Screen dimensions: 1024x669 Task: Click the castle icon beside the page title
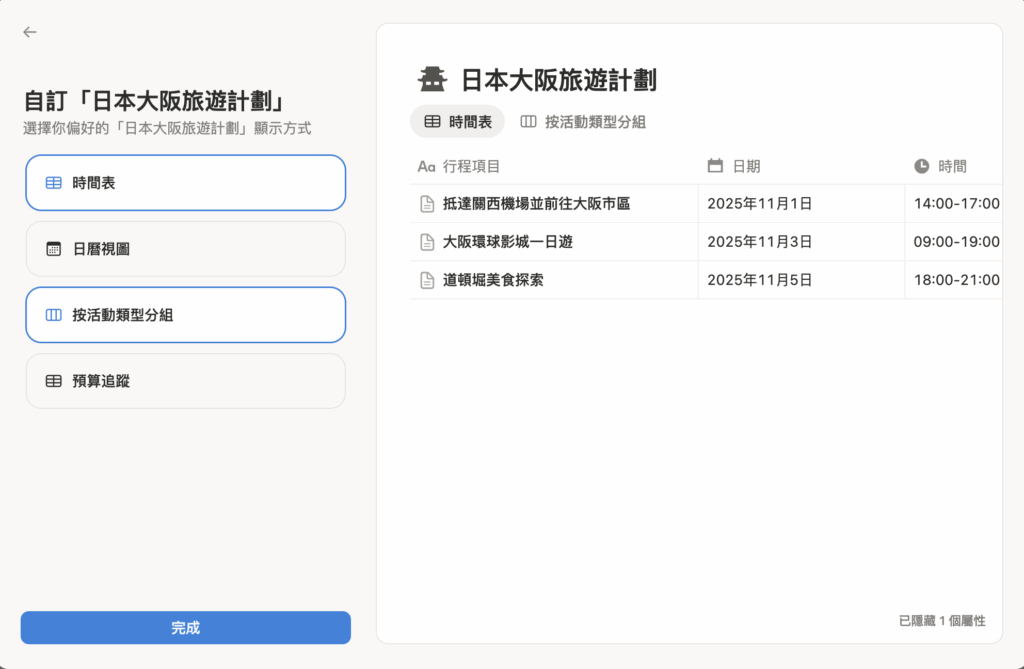[432, 80]
